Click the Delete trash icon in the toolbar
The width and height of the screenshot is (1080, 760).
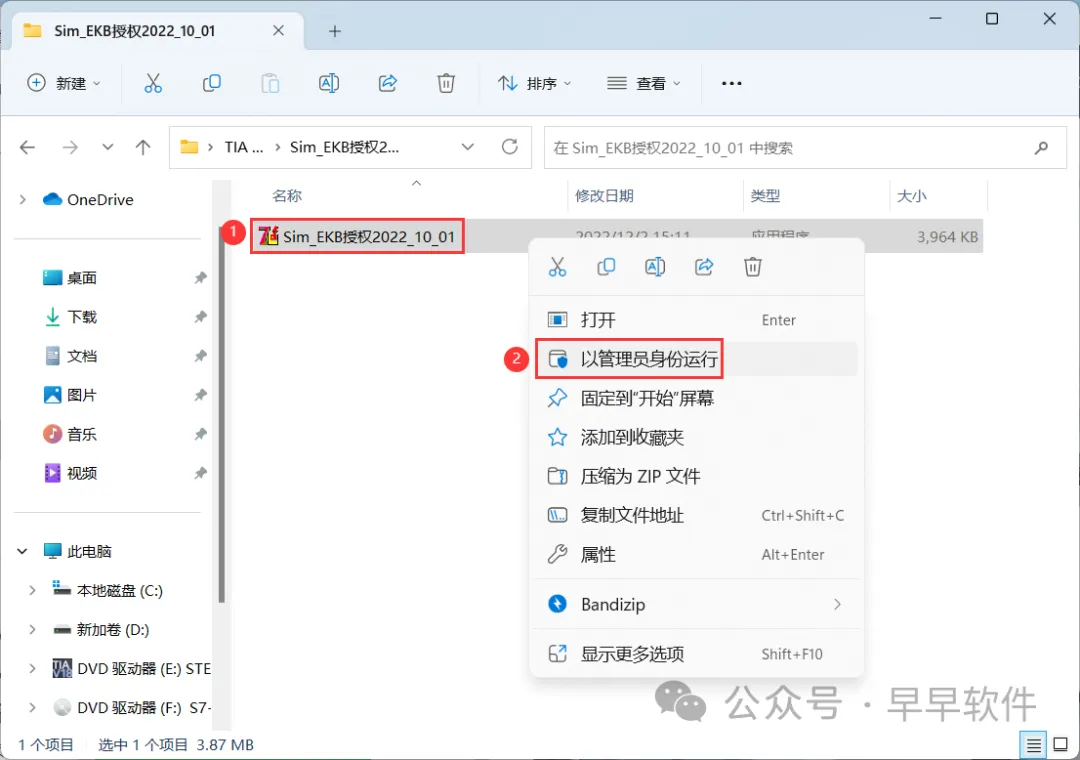pos(446,83)
